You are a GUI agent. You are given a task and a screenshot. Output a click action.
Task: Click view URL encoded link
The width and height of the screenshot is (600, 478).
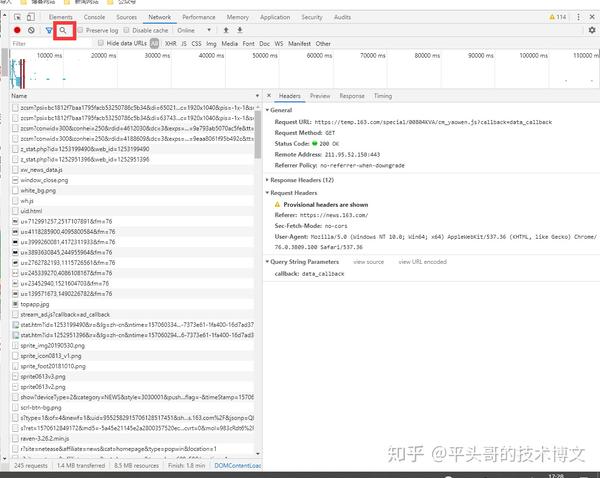pos(422,262)
